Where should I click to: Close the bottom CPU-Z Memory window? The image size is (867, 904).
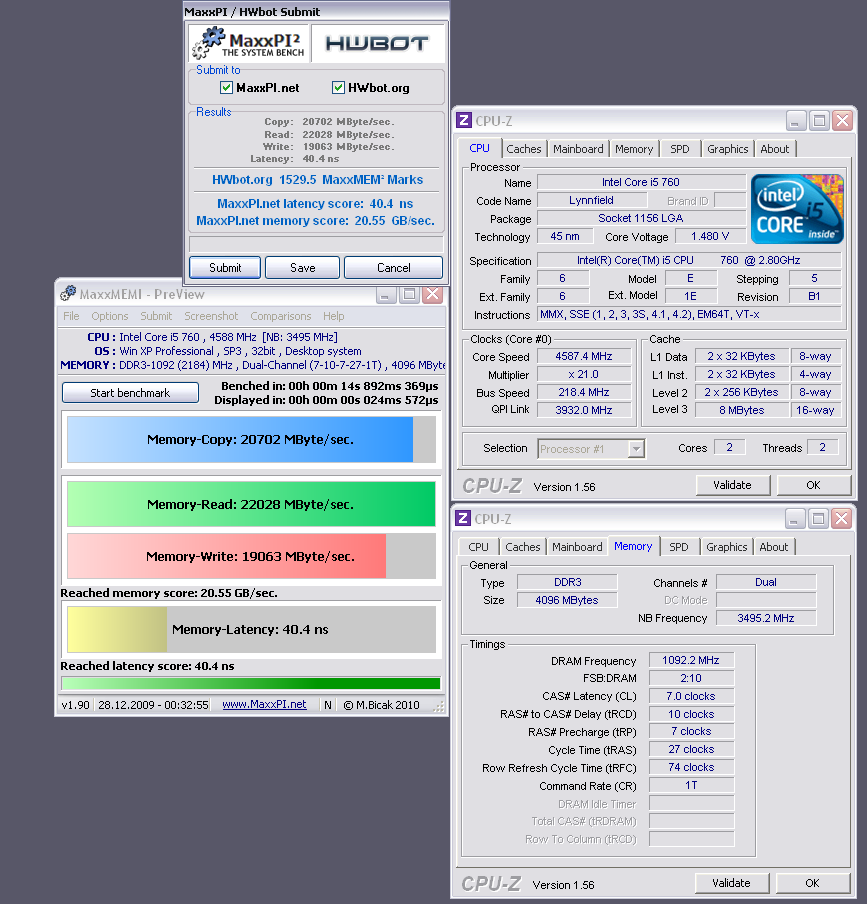click(841, 519)
